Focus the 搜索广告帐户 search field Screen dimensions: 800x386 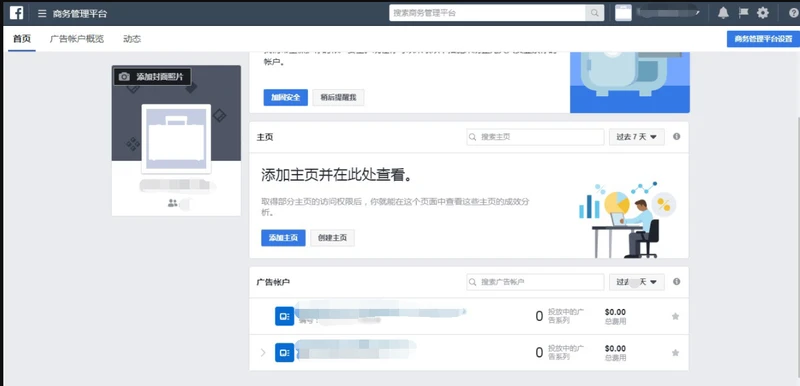tap(535, 282)
